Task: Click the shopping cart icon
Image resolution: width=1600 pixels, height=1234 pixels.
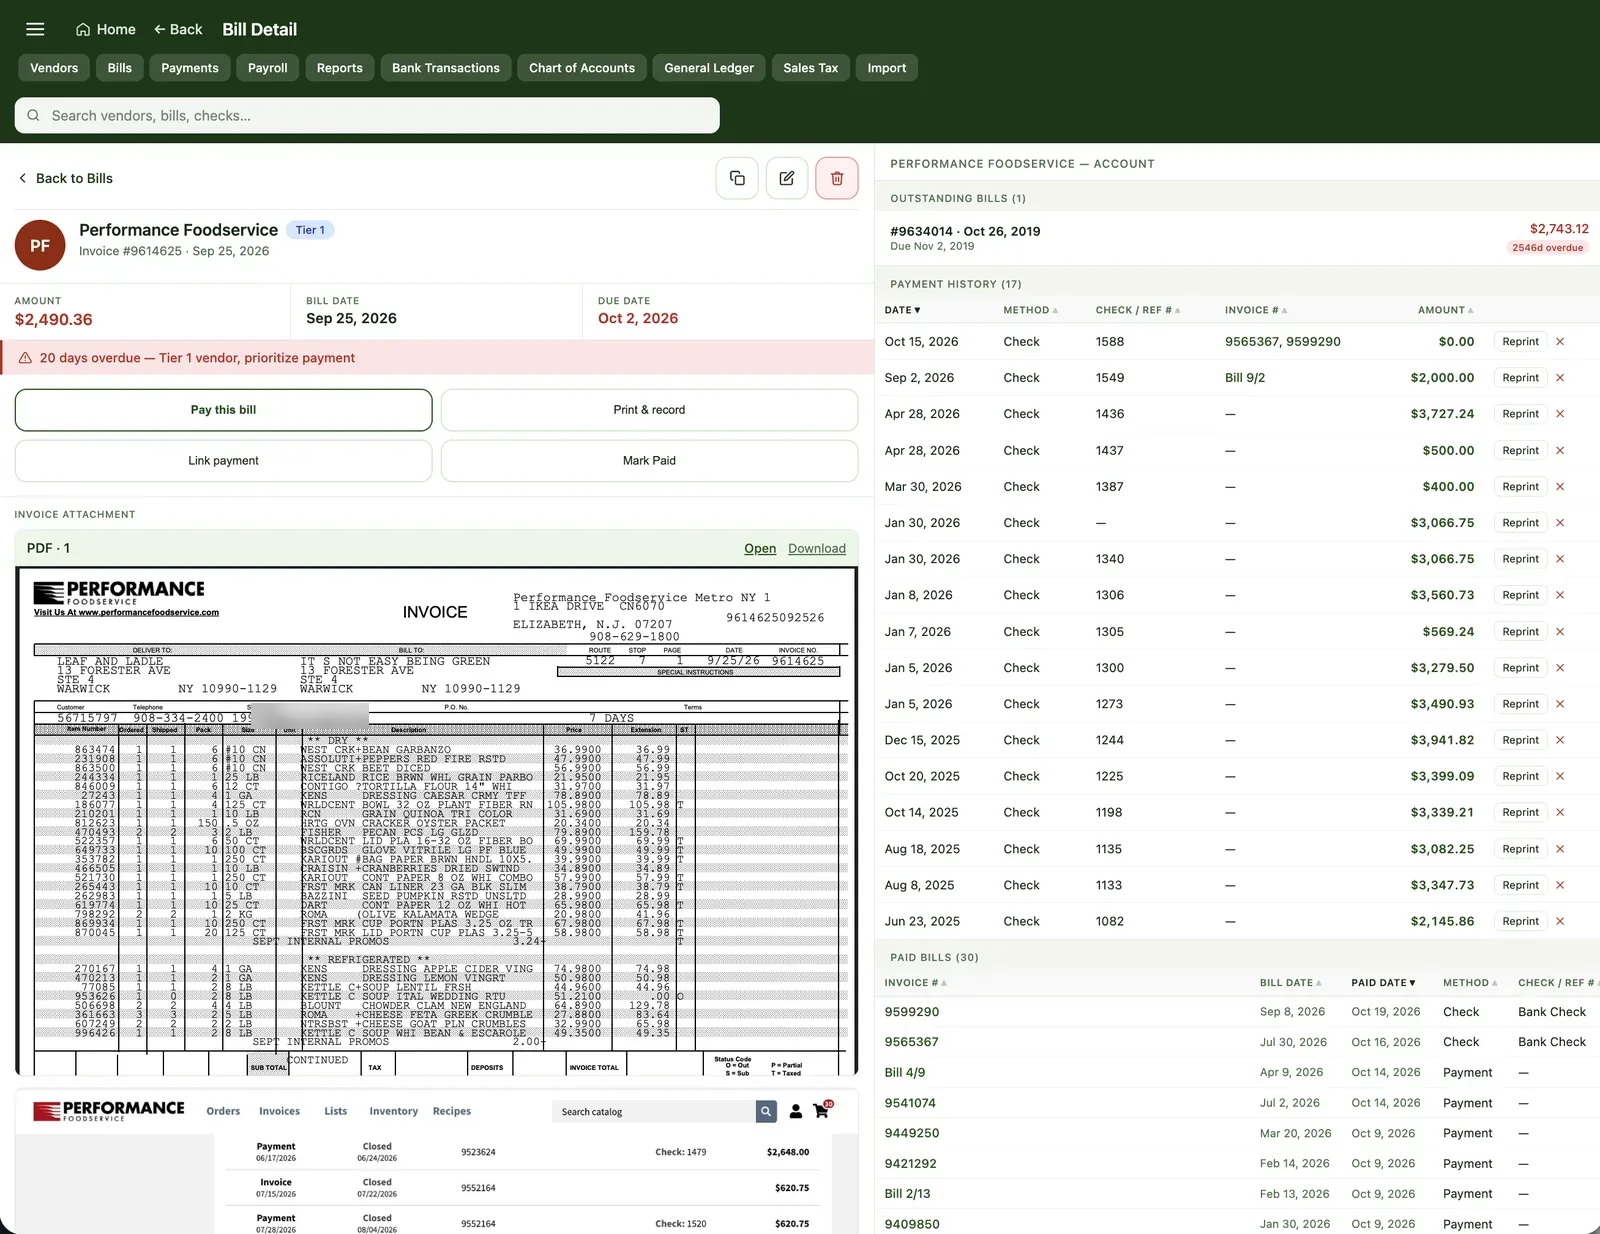Action: click(821, 1111)
